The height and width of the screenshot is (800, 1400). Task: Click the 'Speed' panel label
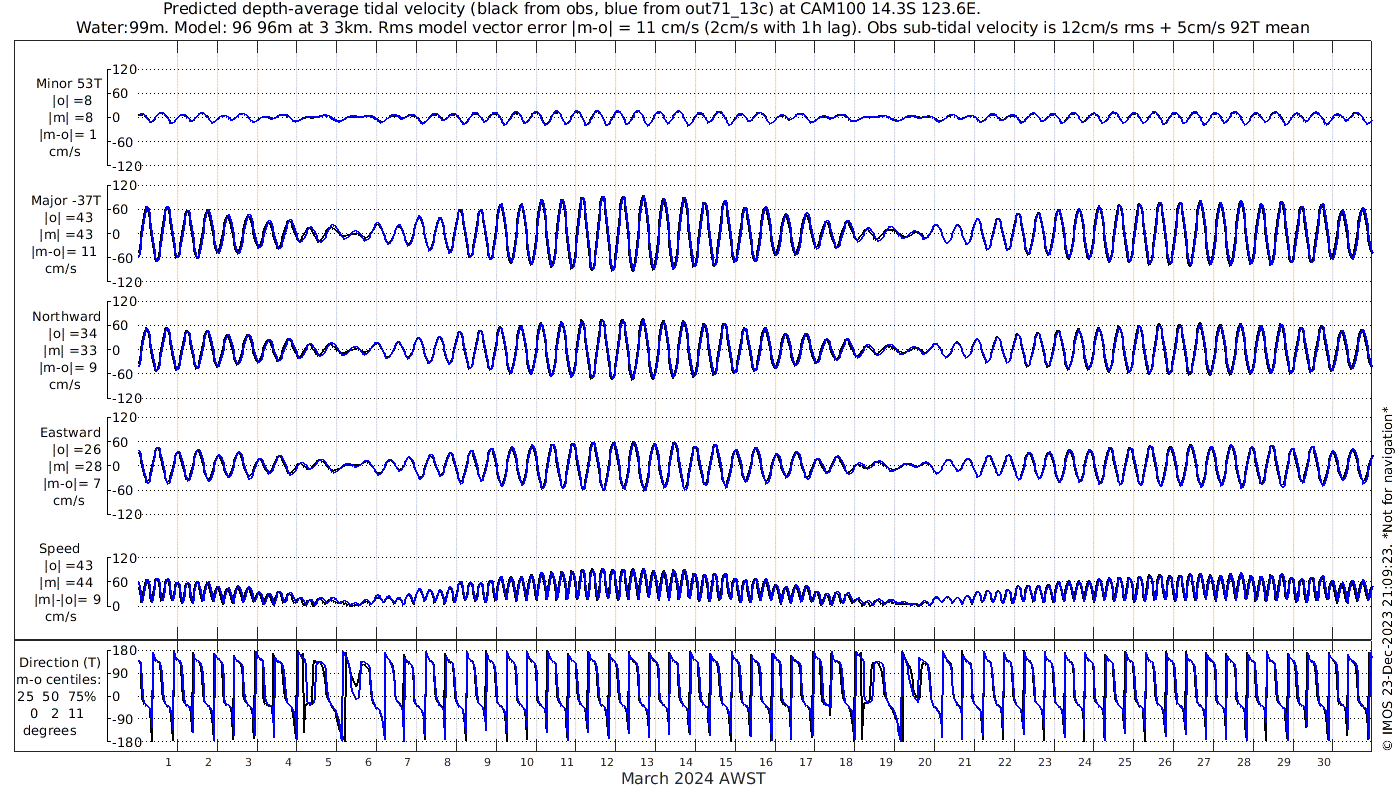click(60, 549)
